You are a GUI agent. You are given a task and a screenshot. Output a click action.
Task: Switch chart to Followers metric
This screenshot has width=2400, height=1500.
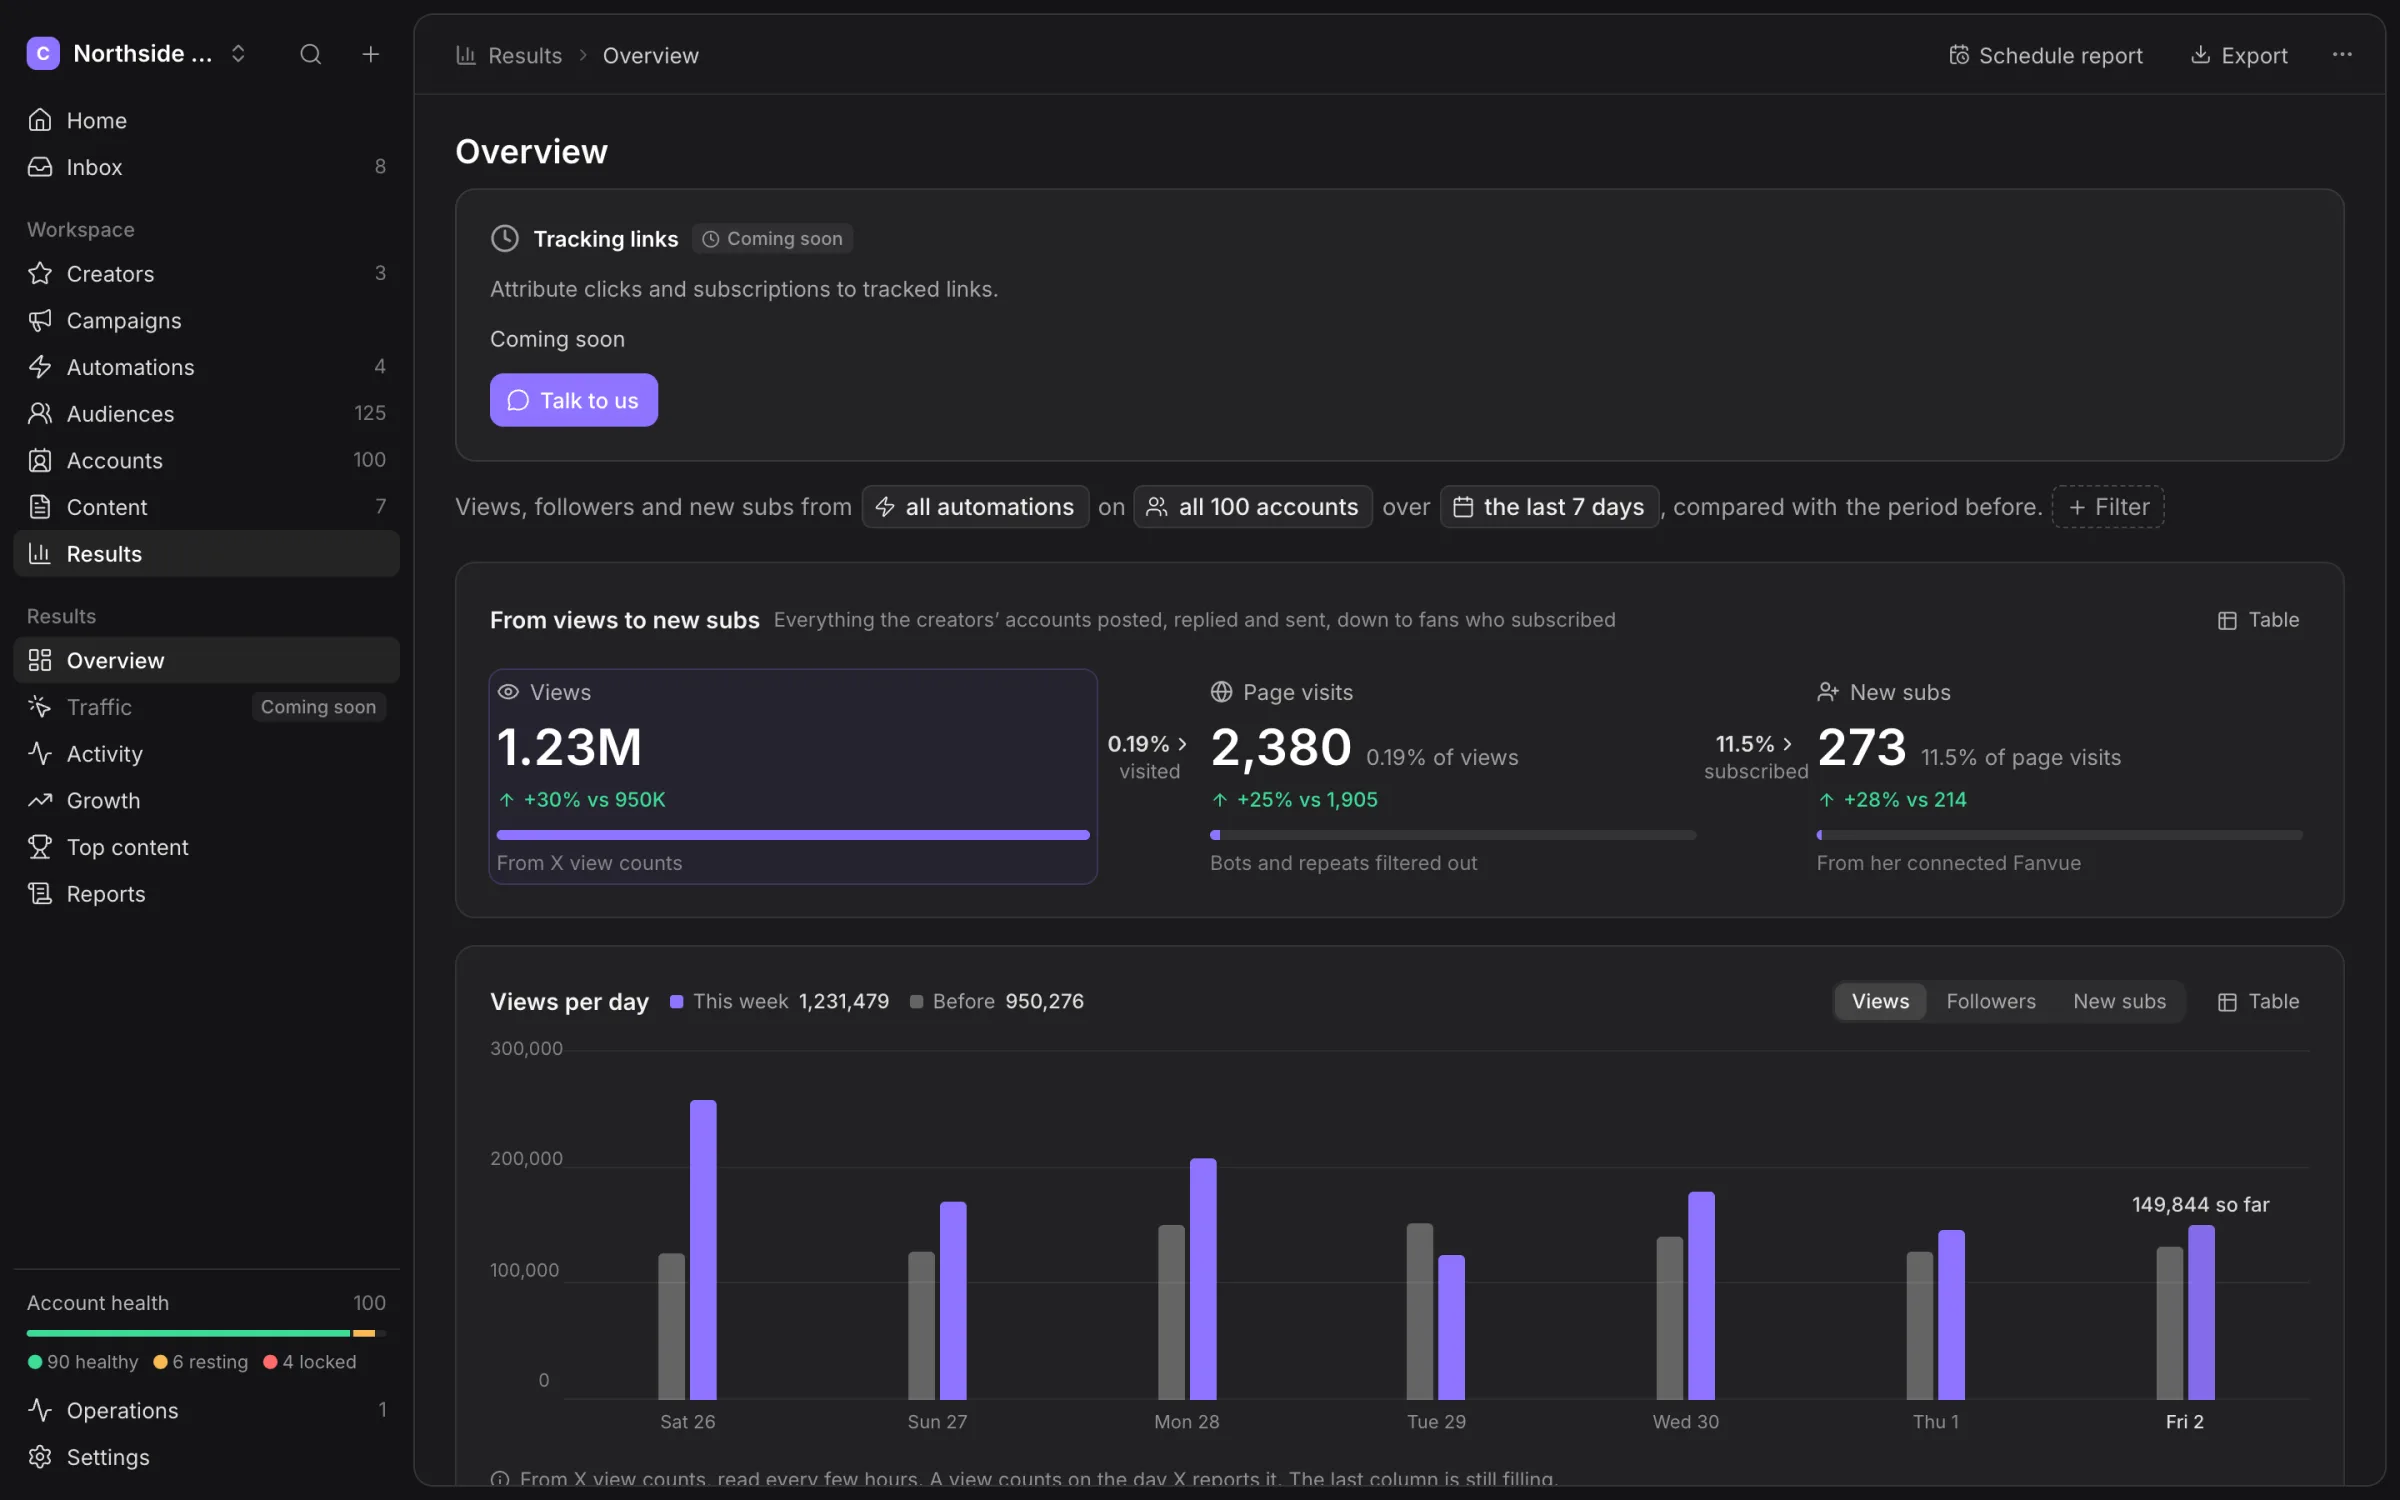click(x=1990, y=1001)
